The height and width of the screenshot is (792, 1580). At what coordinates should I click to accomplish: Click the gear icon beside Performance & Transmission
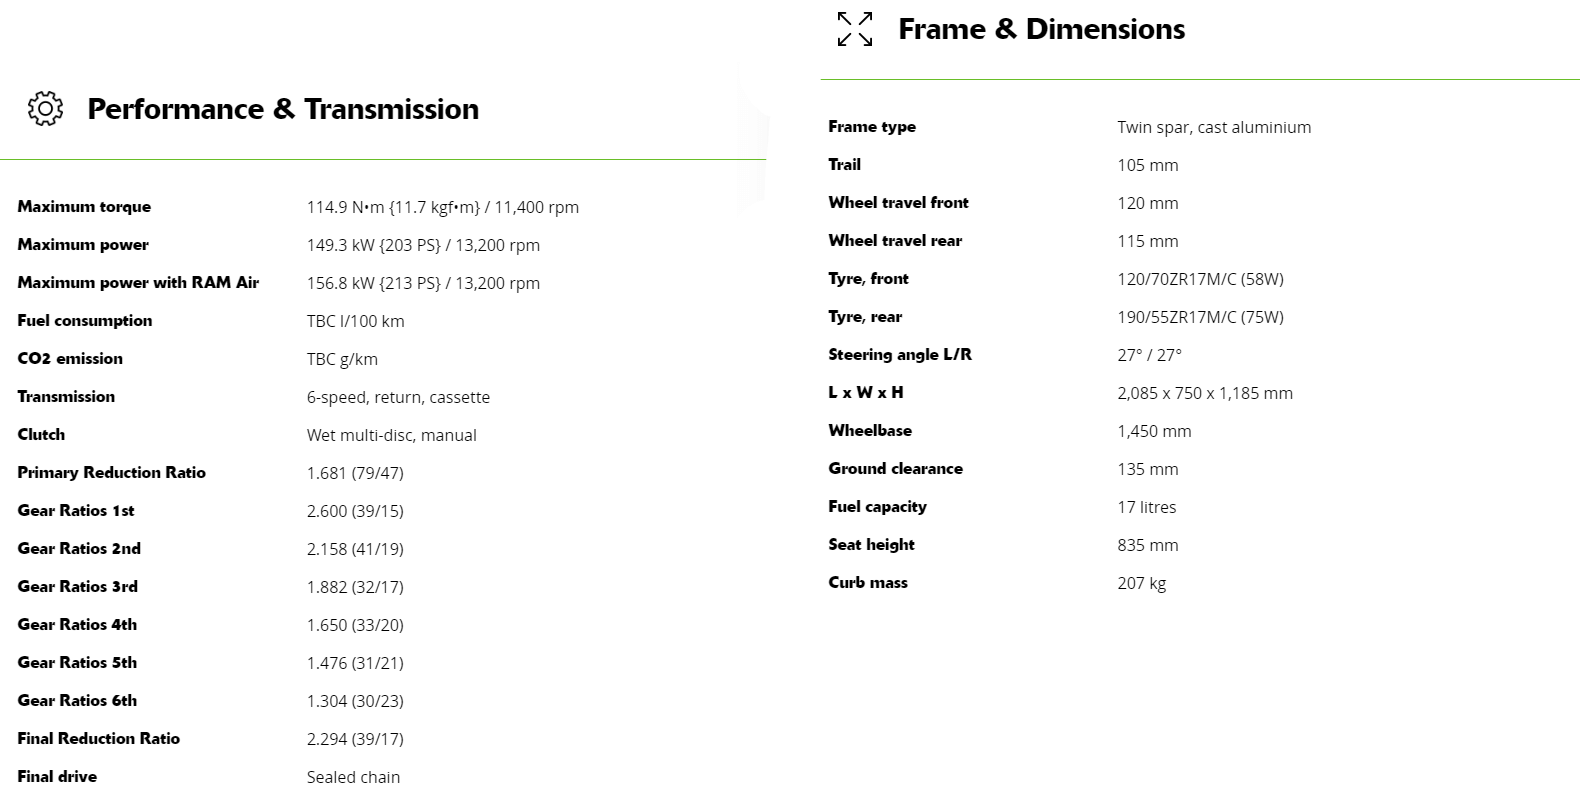45,109
